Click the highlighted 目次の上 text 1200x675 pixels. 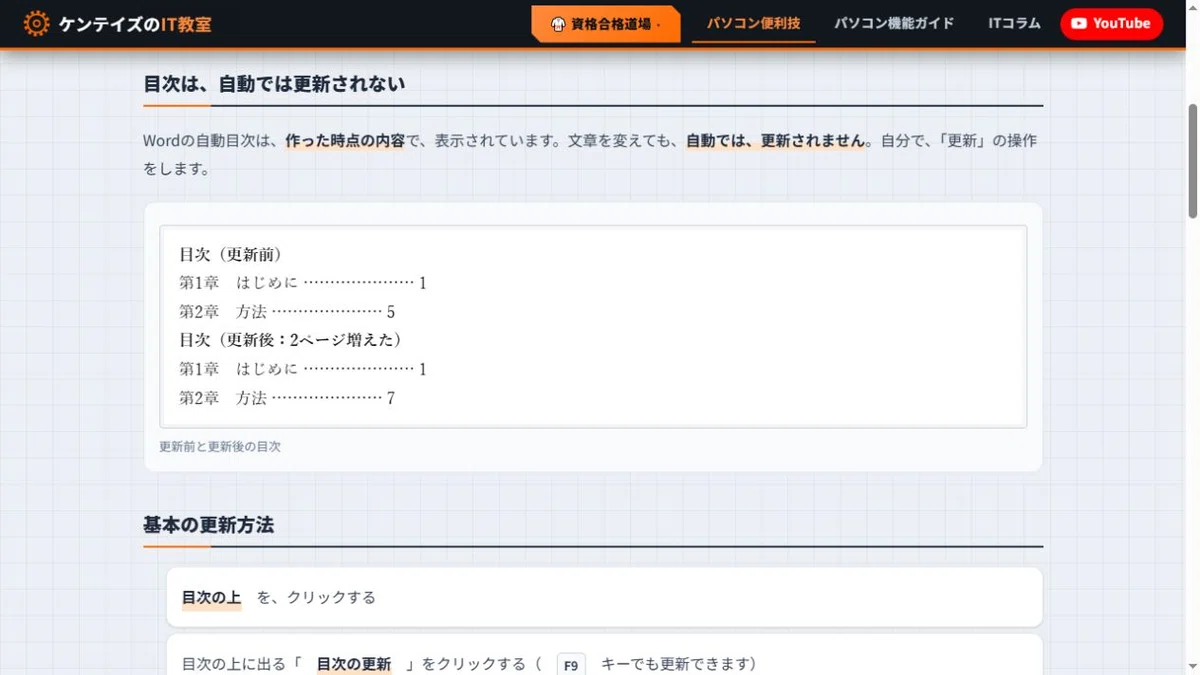(211, 598)
